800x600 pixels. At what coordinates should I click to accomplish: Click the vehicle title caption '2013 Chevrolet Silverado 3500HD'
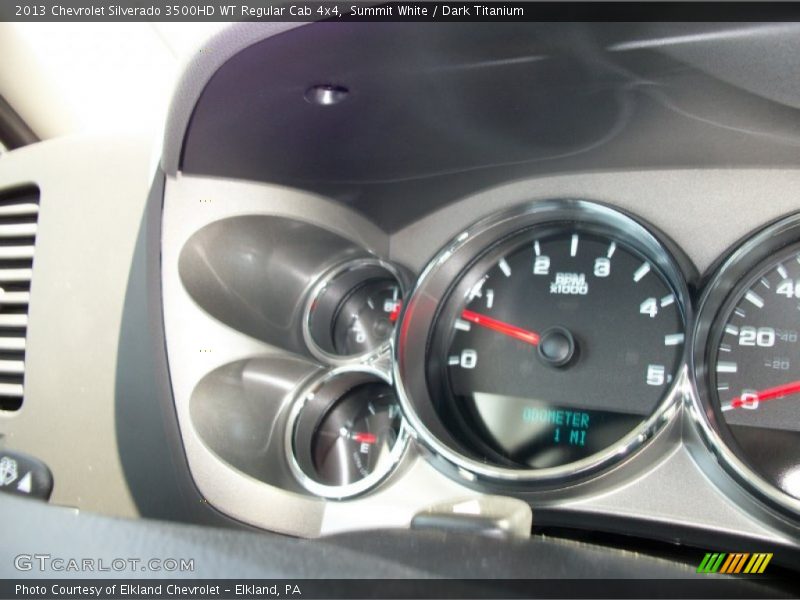115,11
